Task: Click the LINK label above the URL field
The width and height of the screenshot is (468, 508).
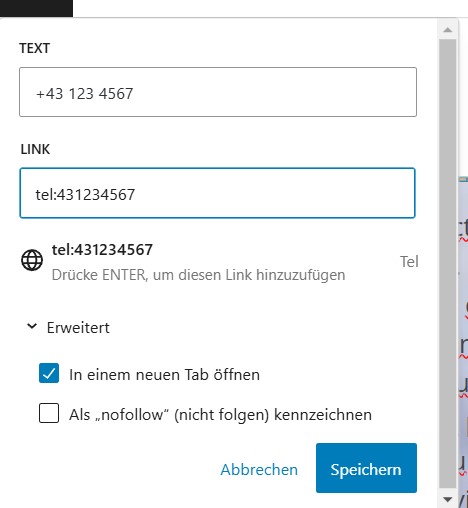Action: 35,149
